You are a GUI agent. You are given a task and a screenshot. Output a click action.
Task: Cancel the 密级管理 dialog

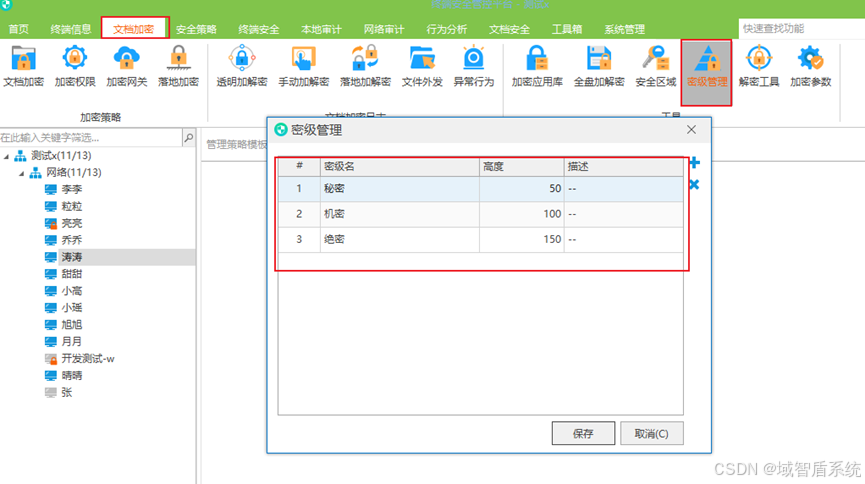pyautogui.click(x=652, y=433)
